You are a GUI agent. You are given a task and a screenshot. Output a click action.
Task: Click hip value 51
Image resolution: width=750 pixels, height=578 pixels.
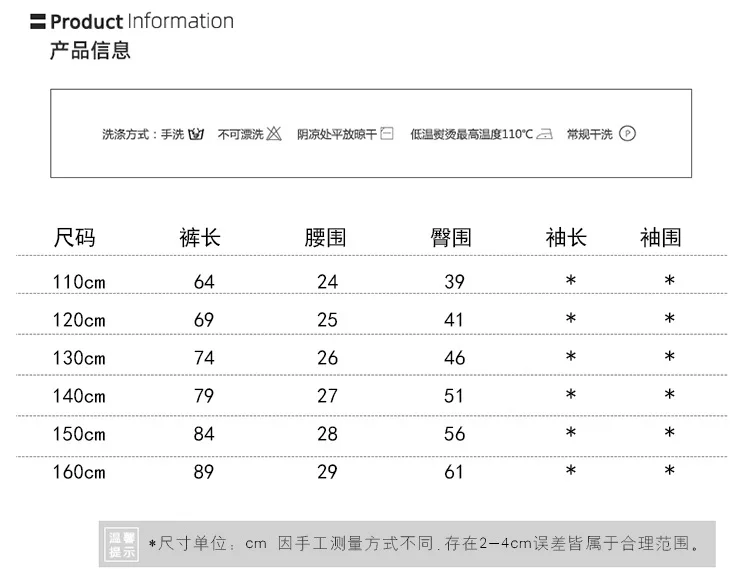[453, 396]
